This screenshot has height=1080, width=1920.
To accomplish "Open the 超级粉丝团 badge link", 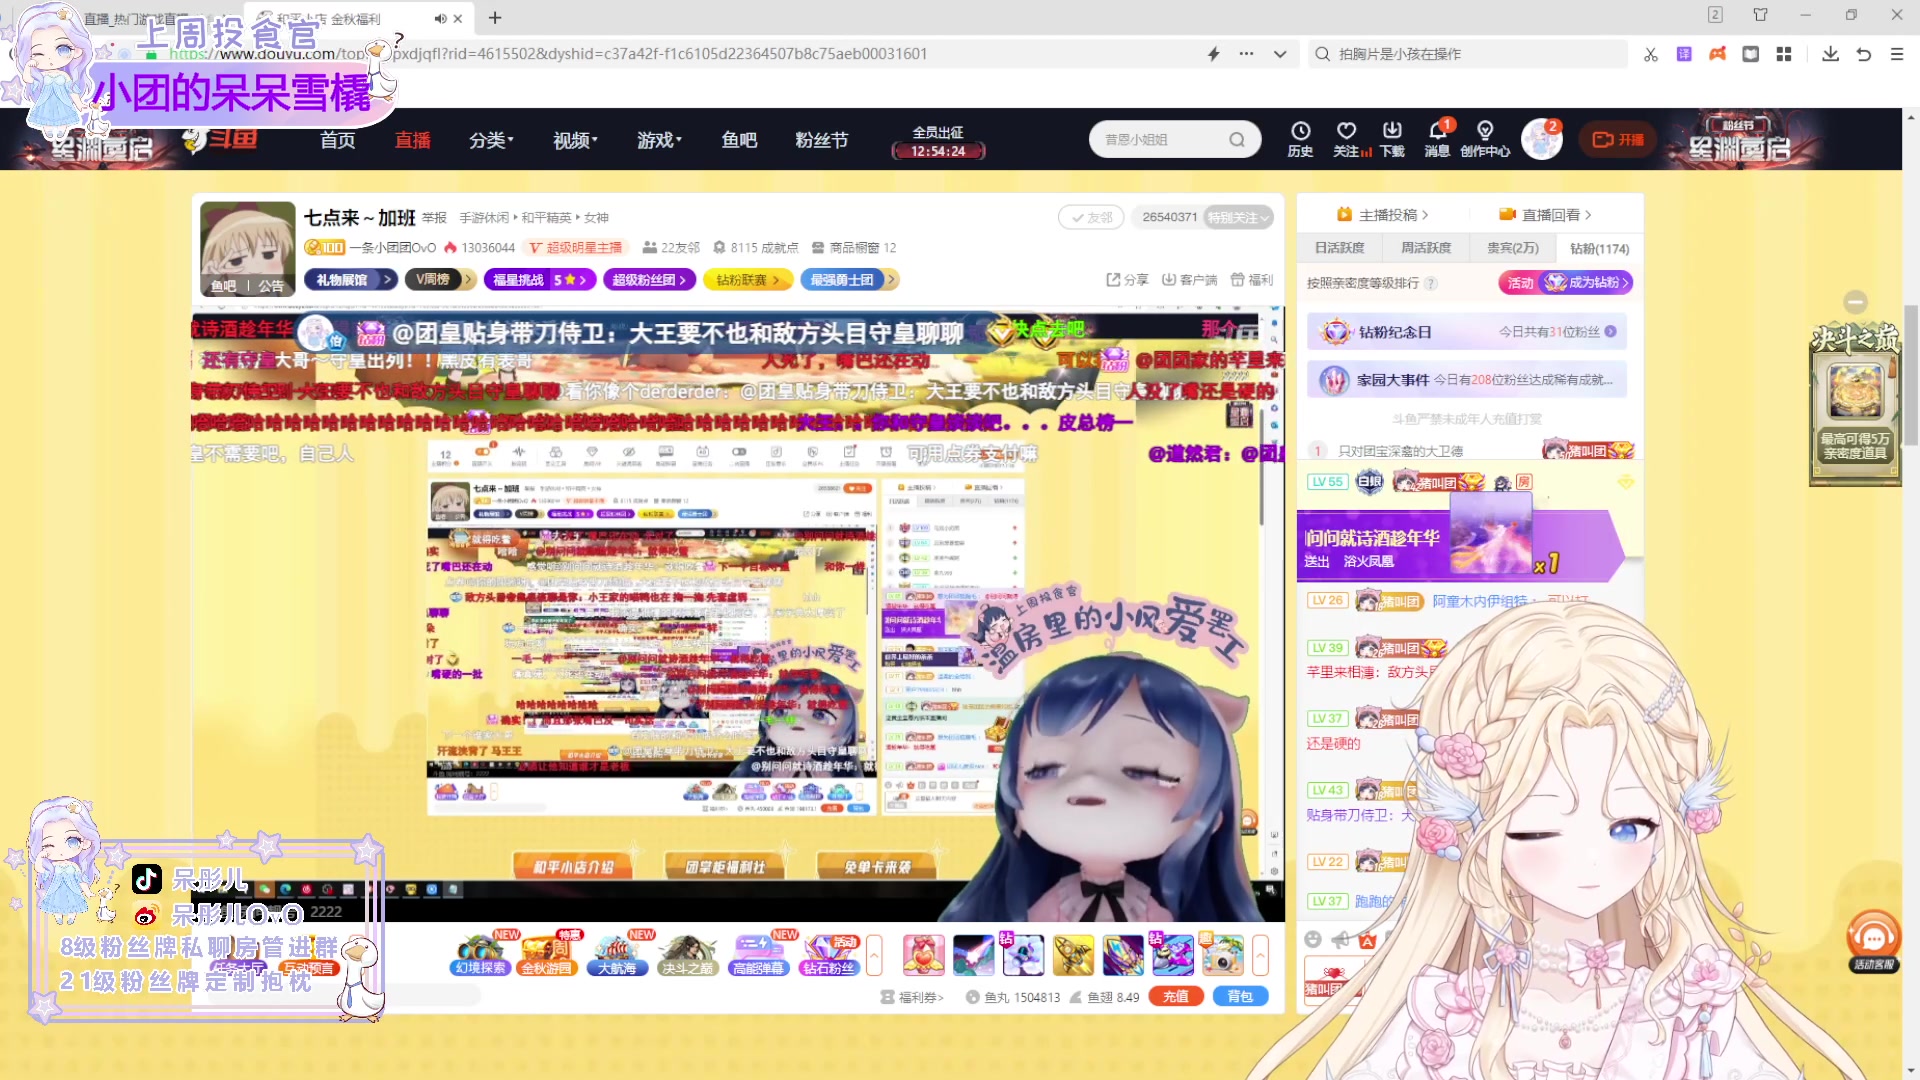I will pos(648,280).
